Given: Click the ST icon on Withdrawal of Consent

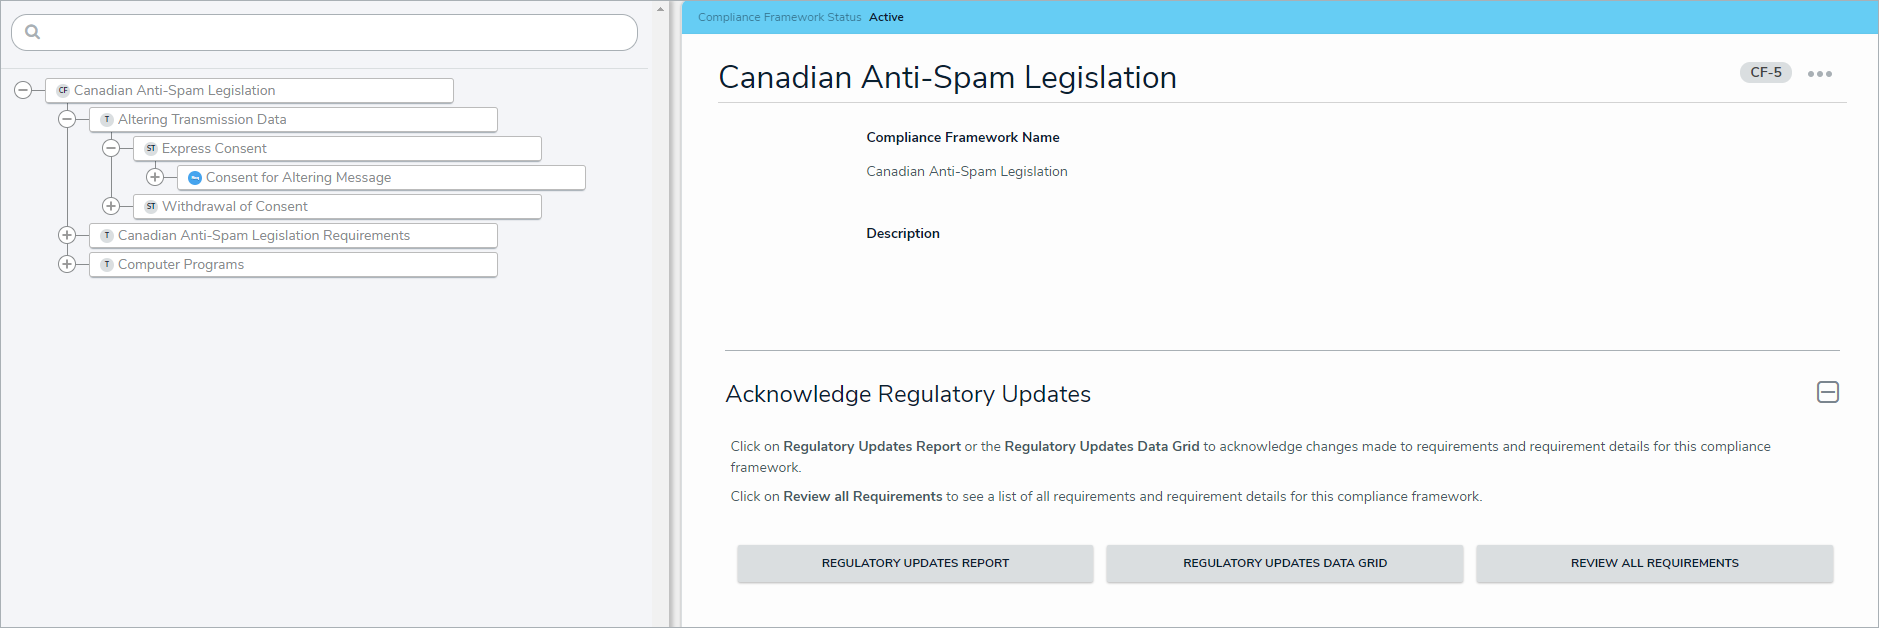Looking at the screenshot, I should (151, 206).
